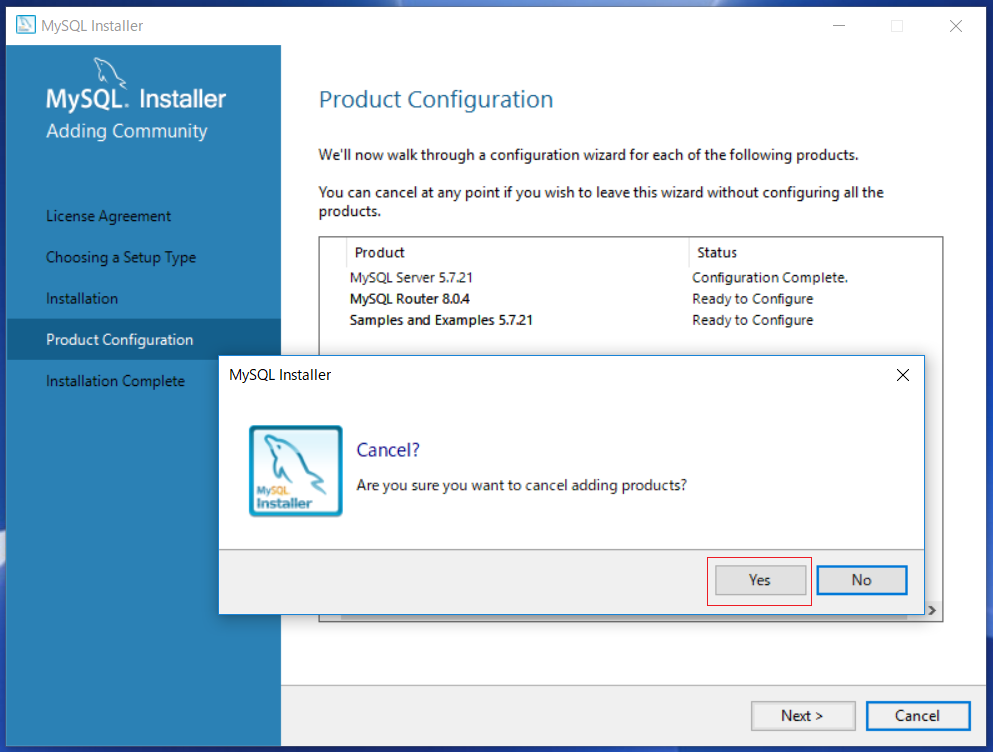Select the MySQL Router 8.0.4 product
Viewport: 993px width, 752px height.
[408, 298]
